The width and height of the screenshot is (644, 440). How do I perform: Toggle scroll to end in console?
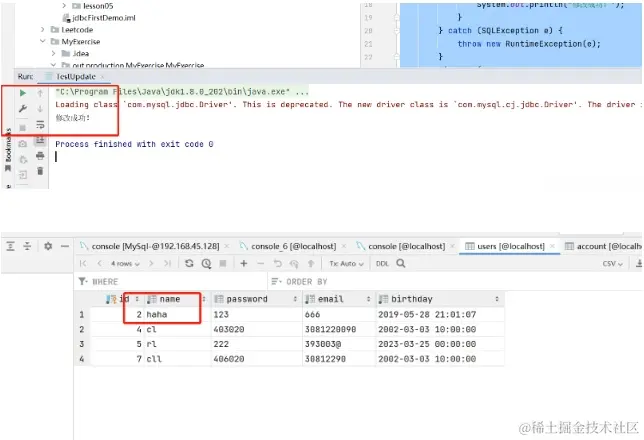click(x=40, y=141)
